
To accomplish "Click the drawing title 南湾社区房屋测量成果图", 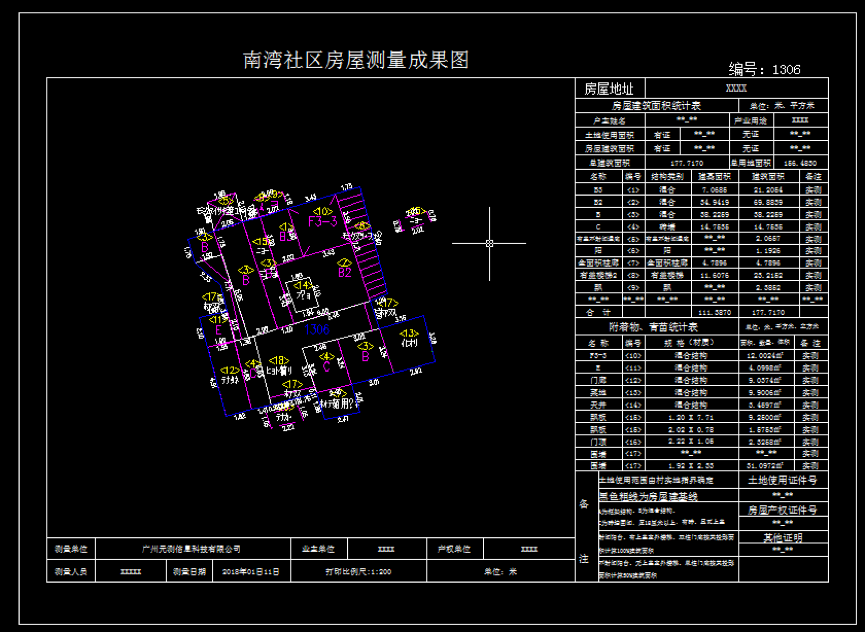I will (x=356, y=60).
